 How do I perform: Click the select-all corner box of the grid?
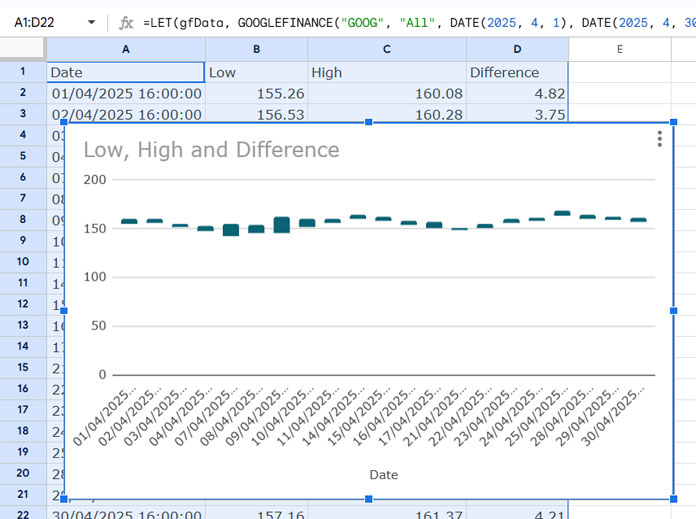click(22, 49)
